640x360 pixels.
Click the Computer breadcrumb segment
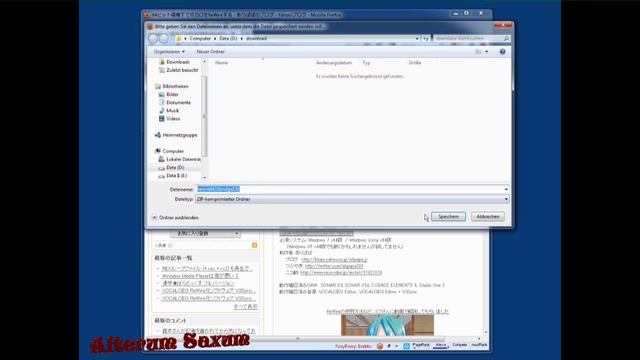200,38
